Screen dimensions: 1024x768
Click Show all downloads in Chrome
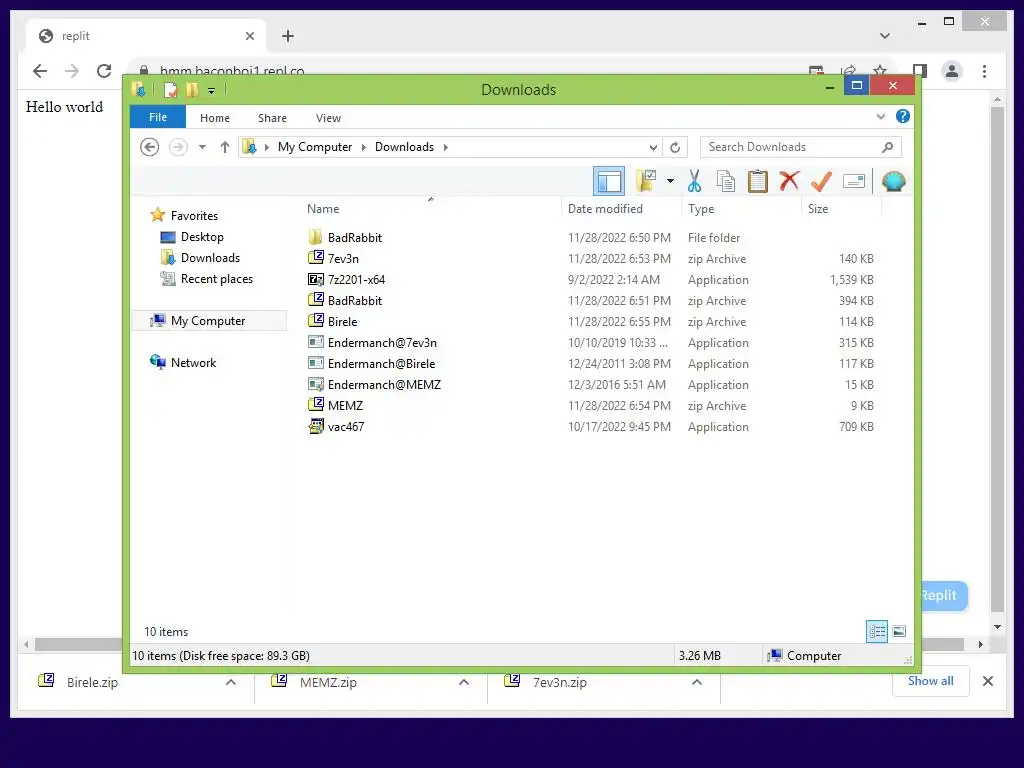click(x=931, y=681)
